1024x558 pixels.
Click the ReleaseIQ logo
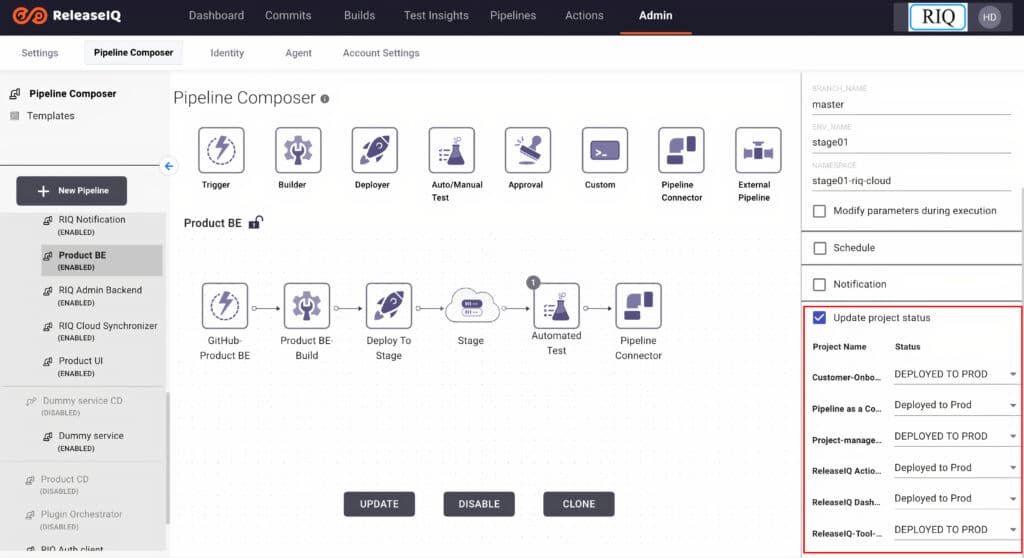(x=67, y=16)
